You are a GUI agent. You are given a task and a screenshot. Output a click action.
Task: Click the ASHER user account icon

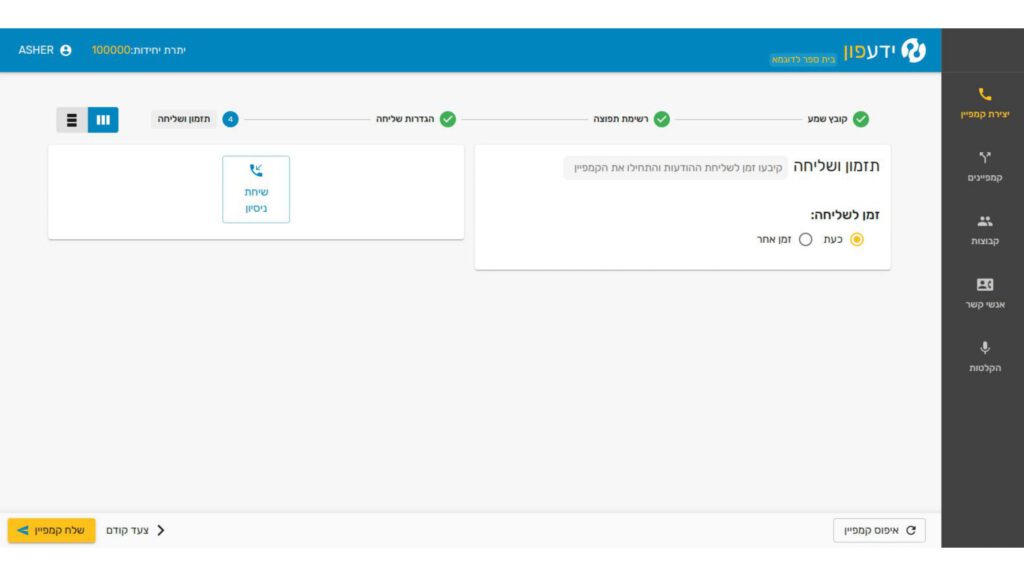pyautogui.click(x=65, y=50)
